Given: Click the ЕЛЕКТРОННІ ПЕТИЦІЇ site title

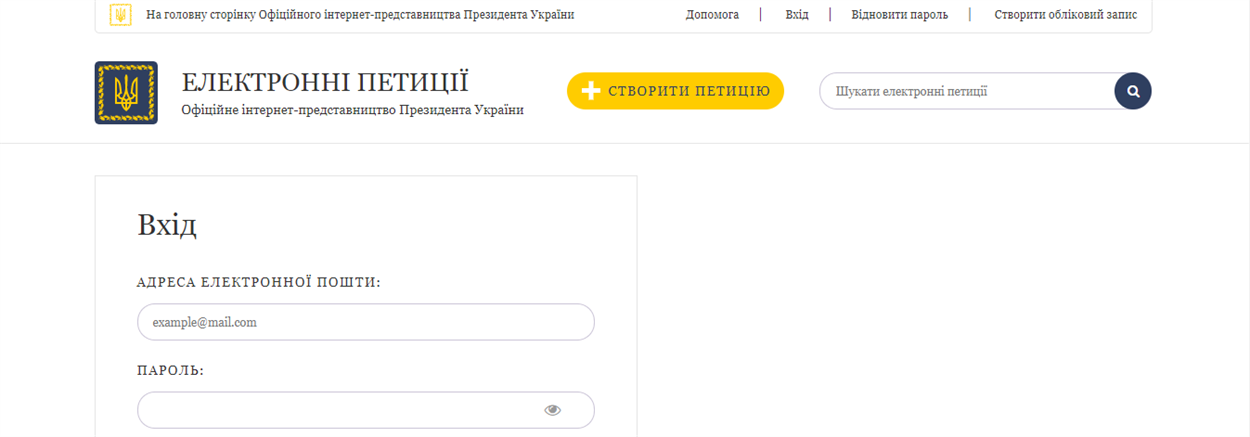Looking at the screenshot, I should [x=325, y=83].
